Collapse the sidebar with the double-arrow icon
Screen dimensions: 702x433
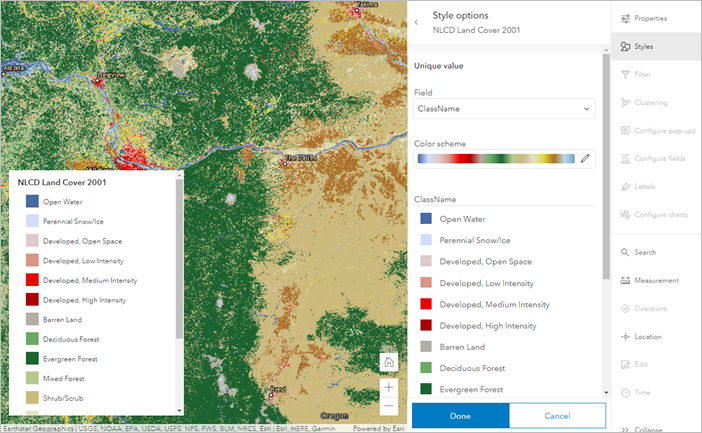click(625, 429)
